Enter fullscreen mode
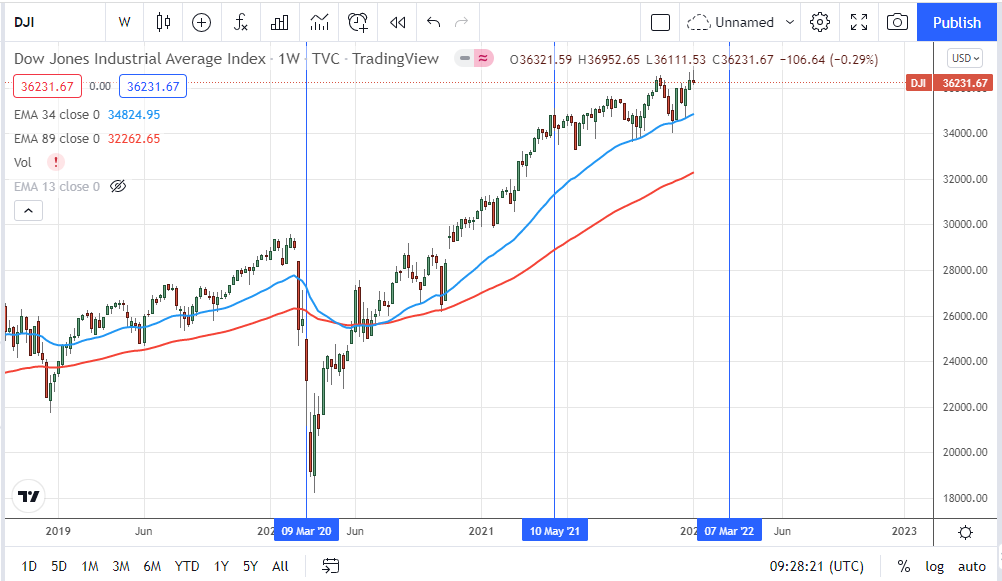 point(859,22)
